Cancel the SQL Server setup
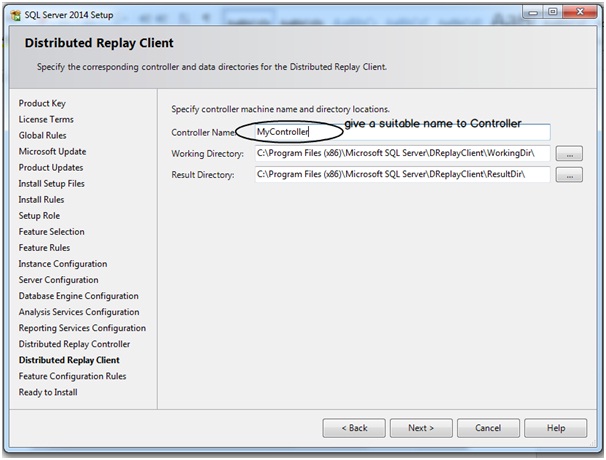The width and height of the screenshot is (606, 460). [x=489, y=428]
